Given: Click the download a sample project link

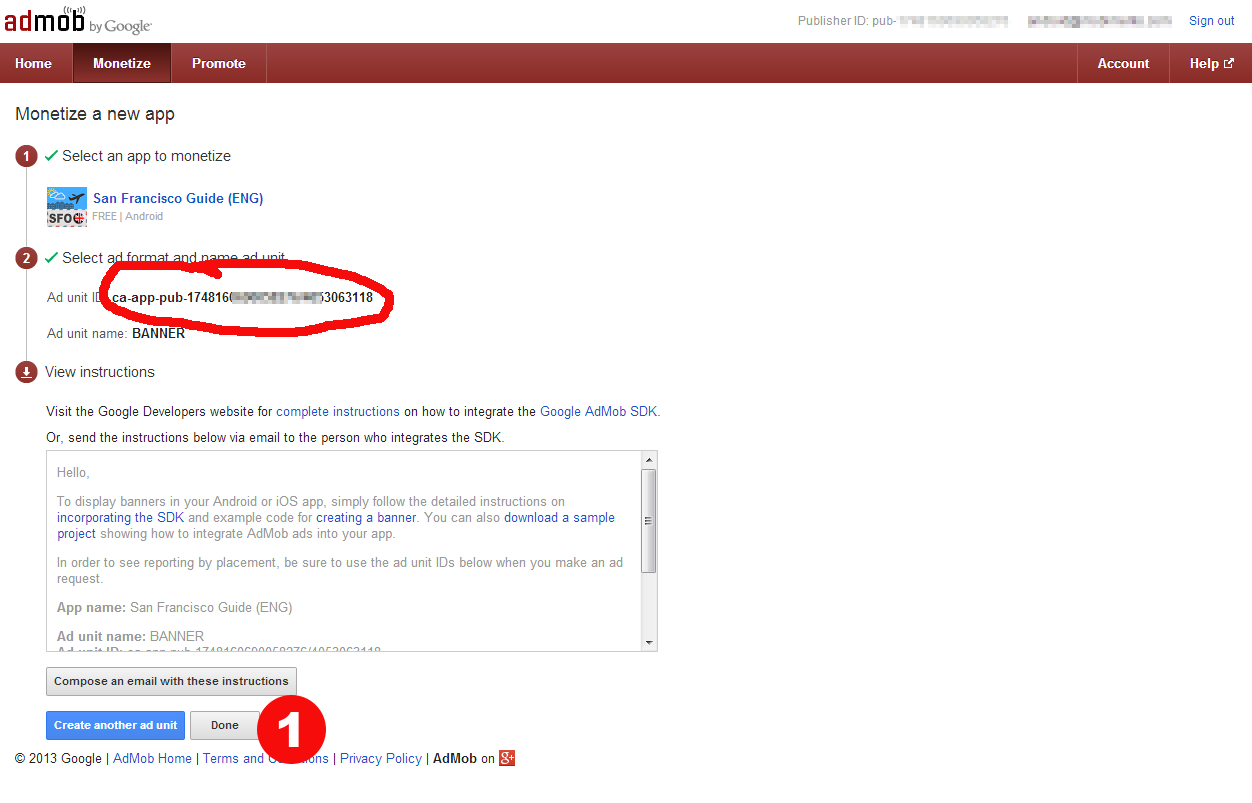Looking at the screenshot, I should click(x=559, y=518).
